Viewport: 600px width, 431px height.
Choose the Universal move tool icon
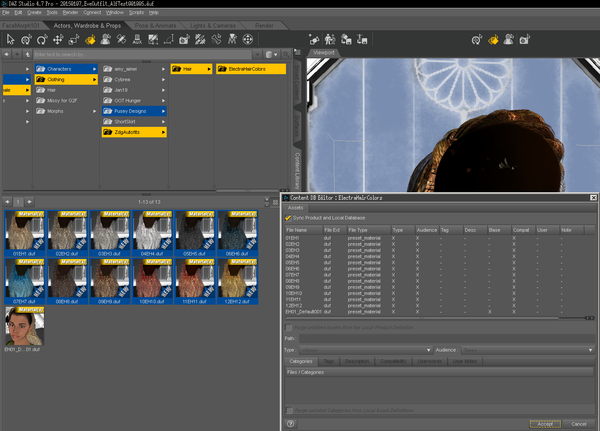[x=28, y=39]
